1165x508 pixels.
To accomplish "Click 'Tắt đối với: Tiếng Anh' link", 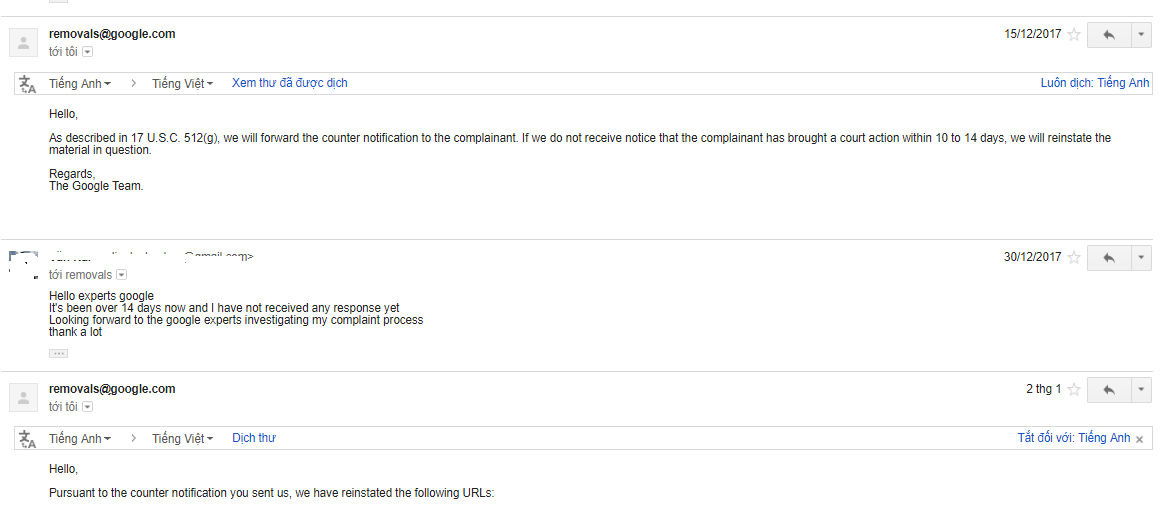I will 1074,438.
